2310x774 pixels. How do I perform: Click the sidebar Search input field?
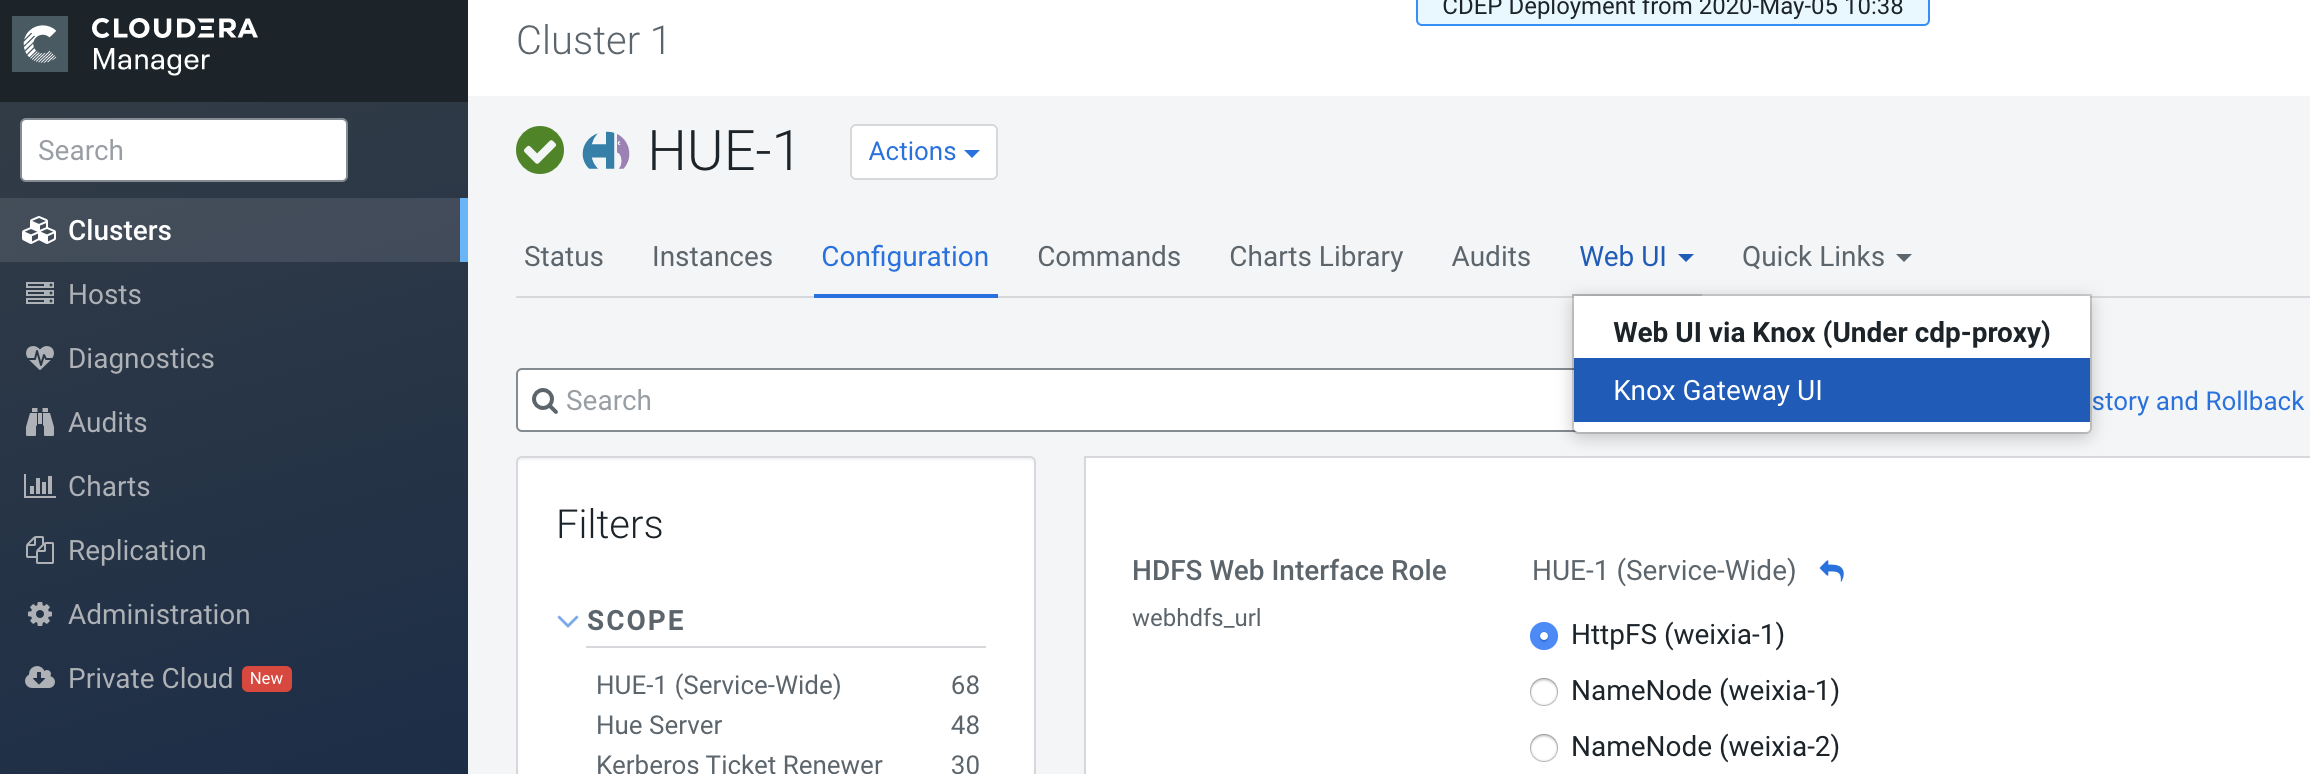[184, 150]
